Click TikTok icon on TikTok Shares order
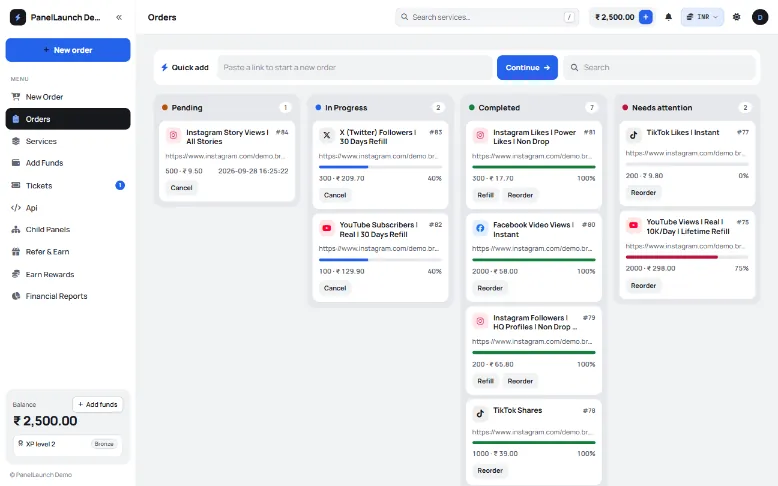Screen dimensions: 778x486 pyautogui.click(x=480, y=414)
